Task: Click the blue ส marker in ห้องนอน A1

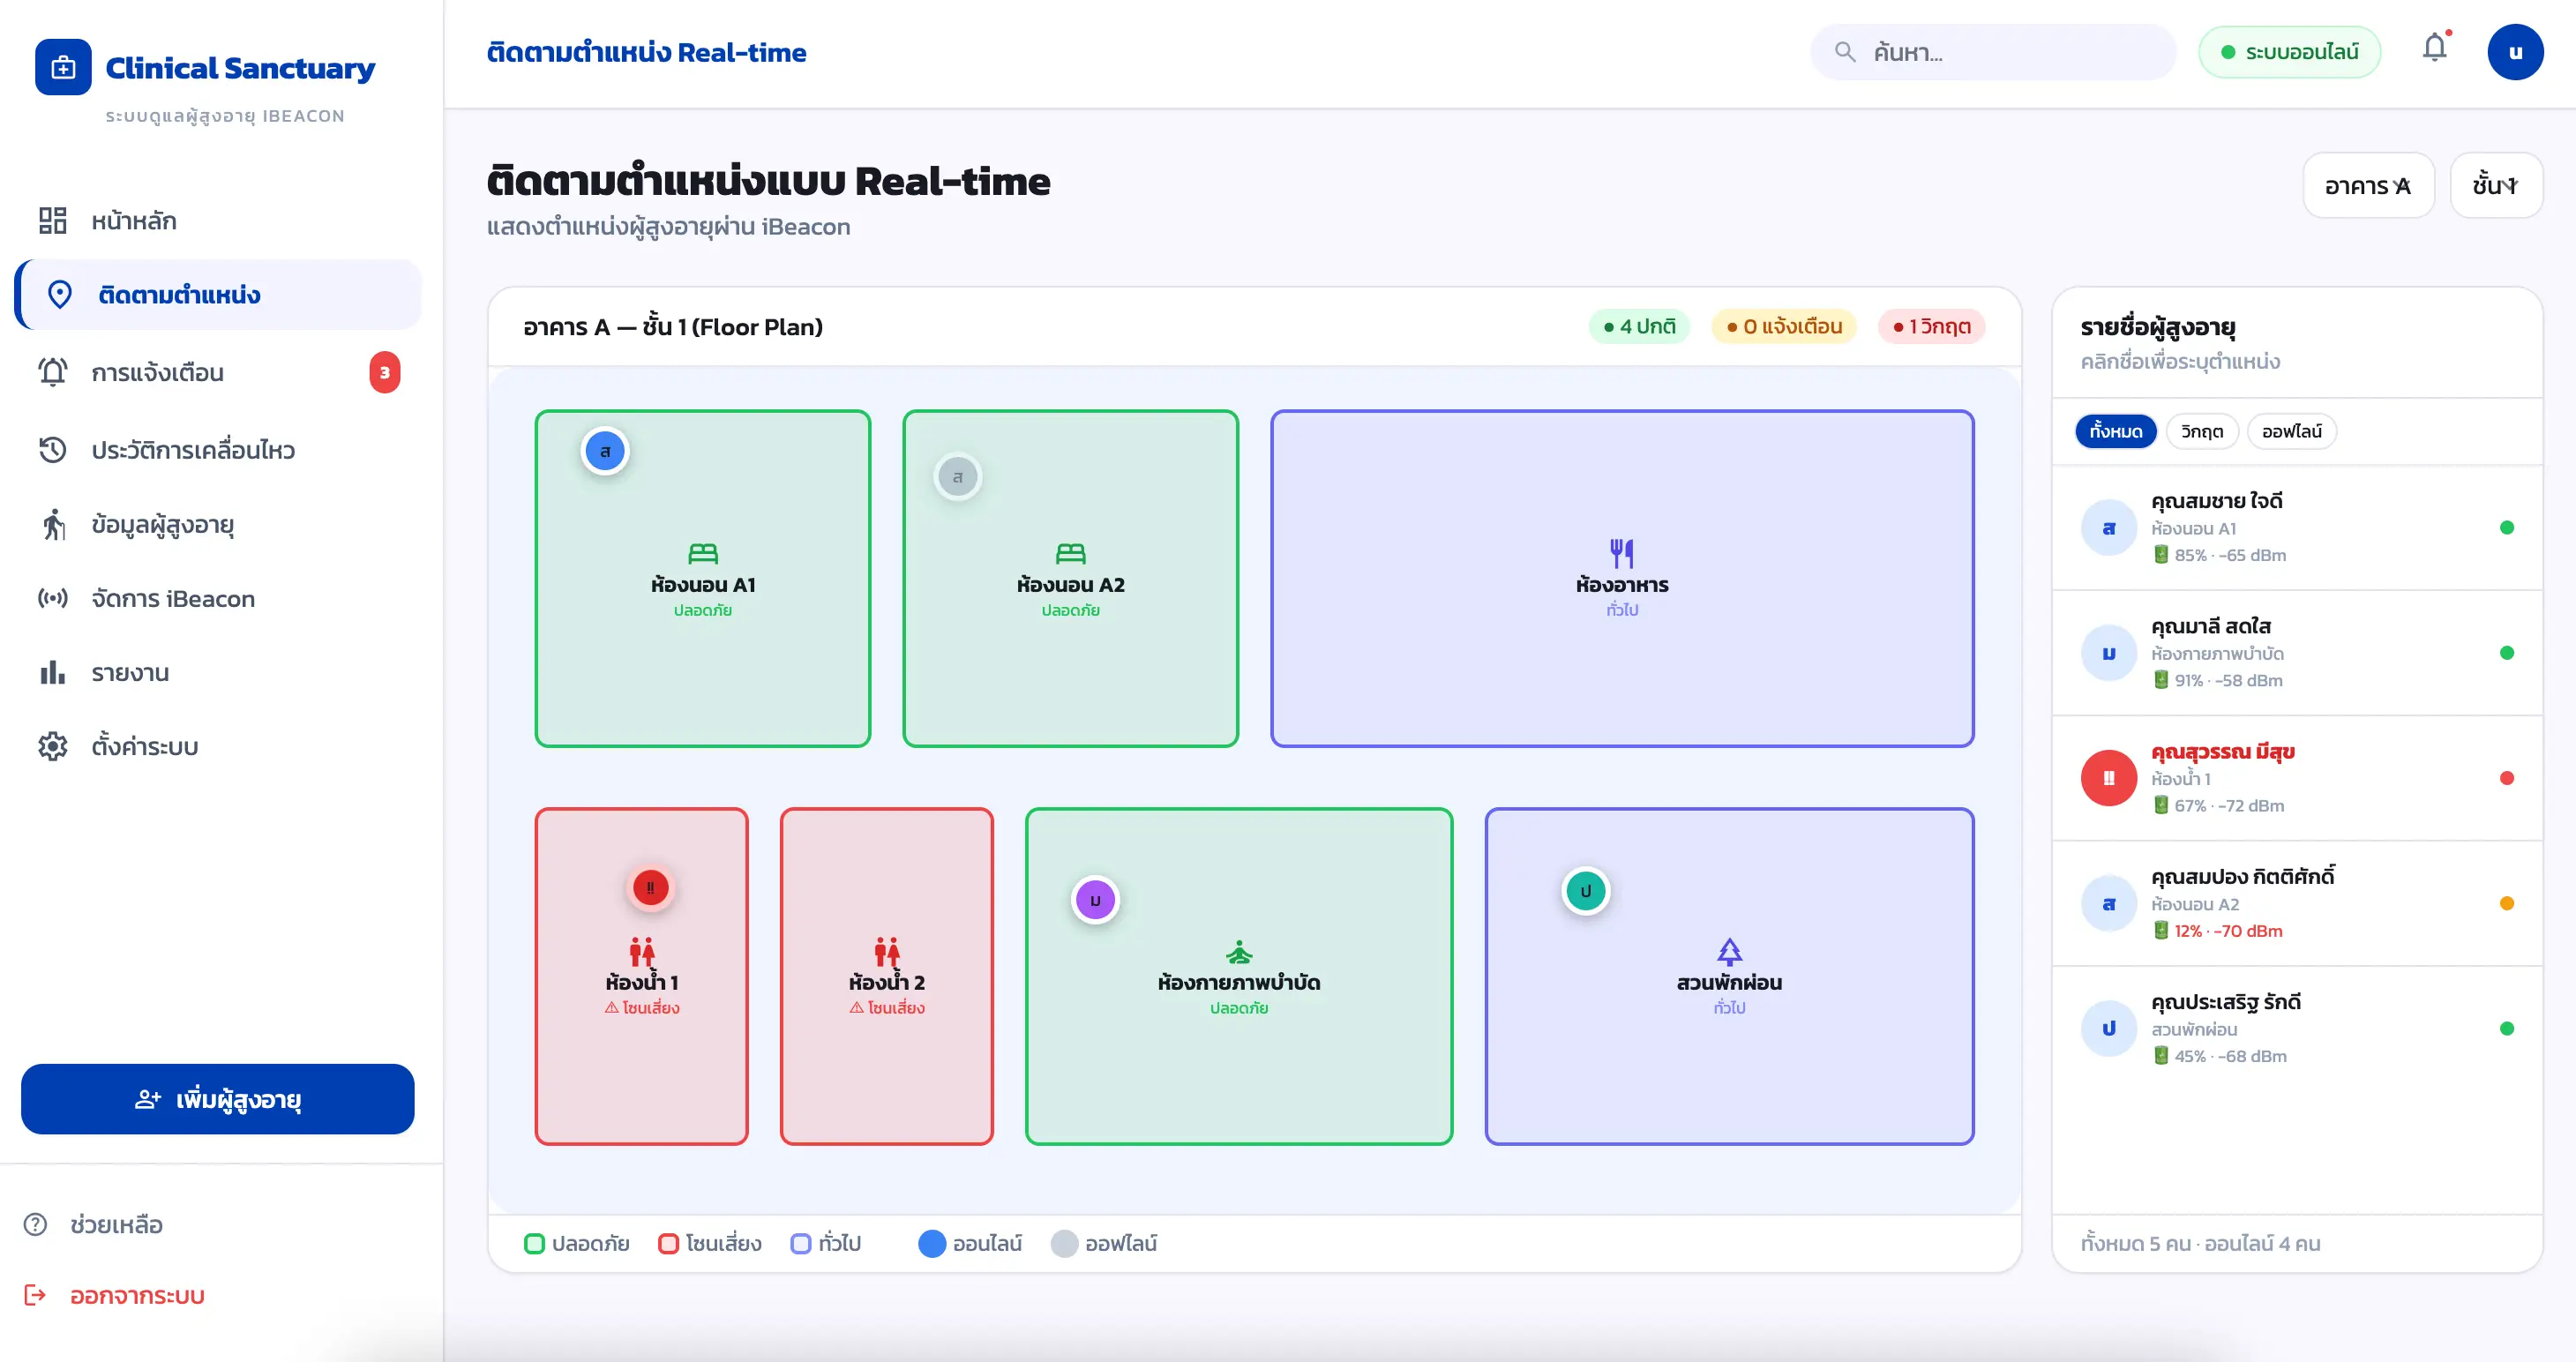Action: [605, 451]
